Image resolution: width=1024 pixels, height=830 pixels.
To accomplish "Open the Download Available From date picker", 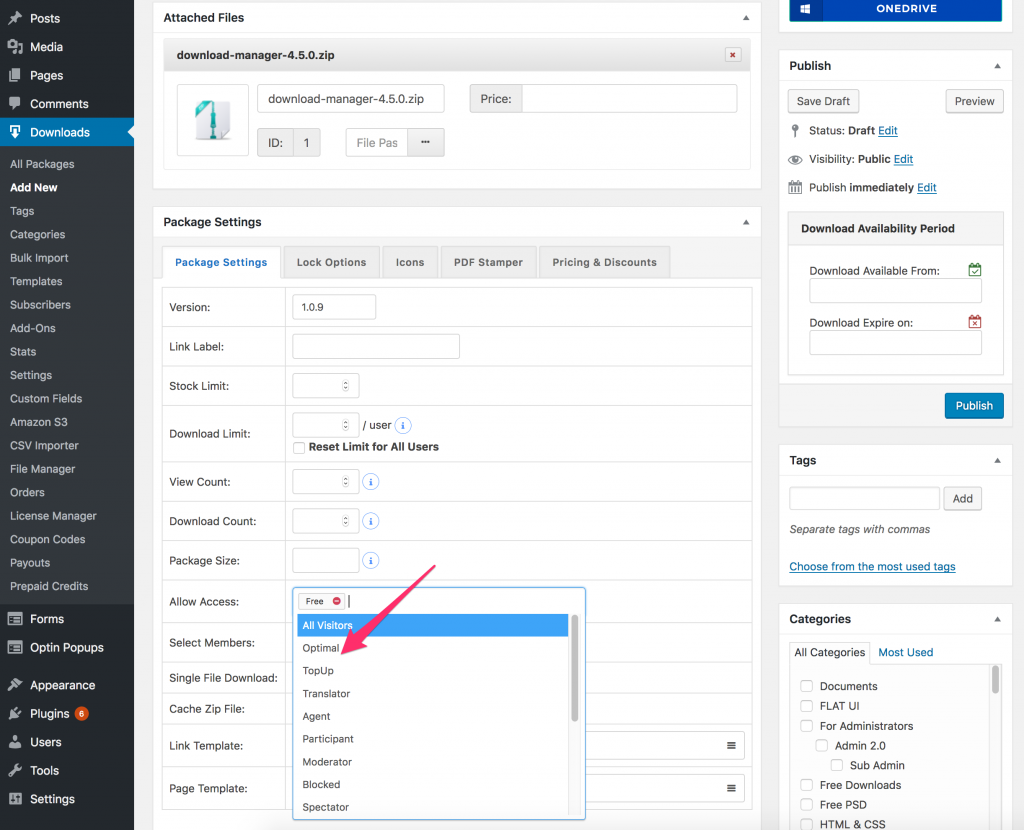I will [x=974, y=269].
